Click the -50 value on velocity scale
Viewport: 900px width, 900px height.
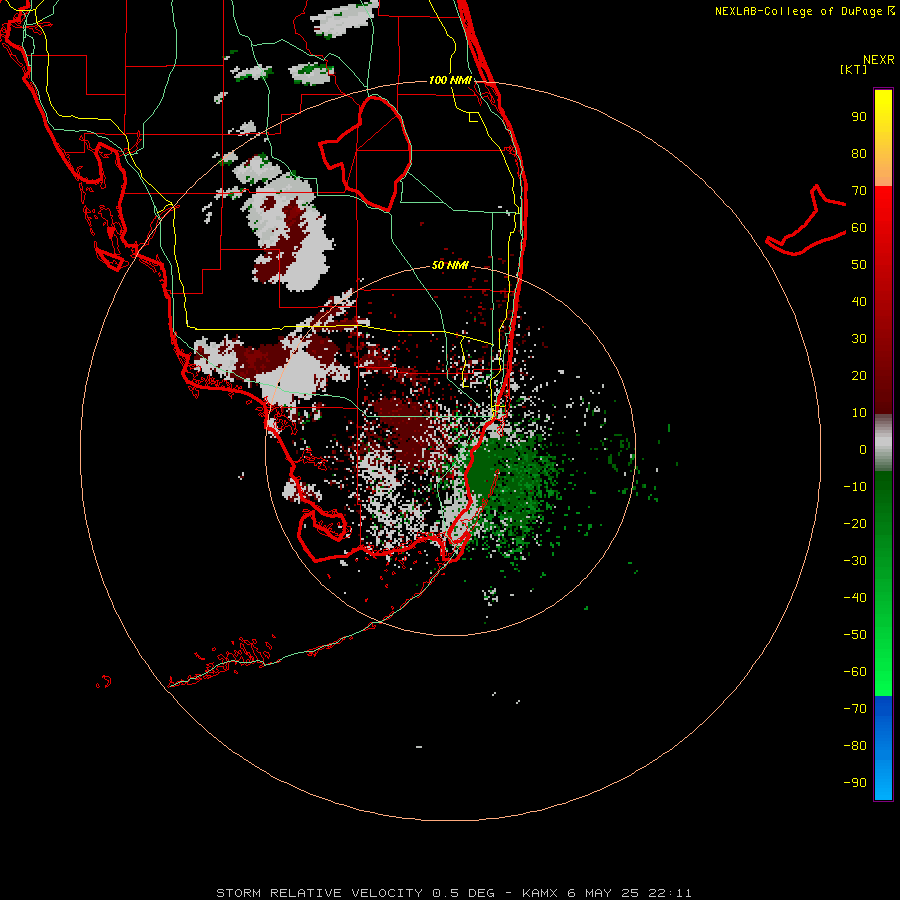855,634
